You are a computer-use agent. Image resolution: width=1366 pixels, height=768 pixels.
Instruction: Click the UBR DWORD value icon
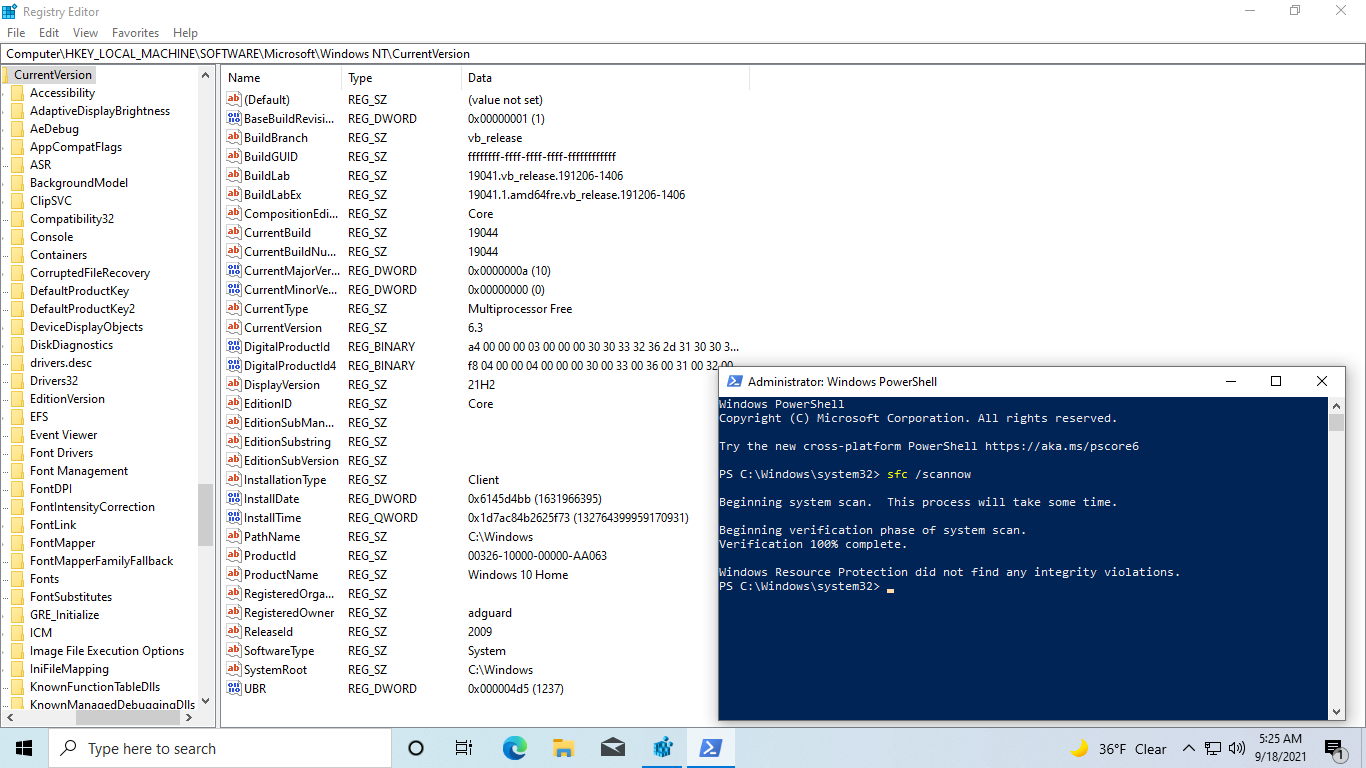point(234,689)
